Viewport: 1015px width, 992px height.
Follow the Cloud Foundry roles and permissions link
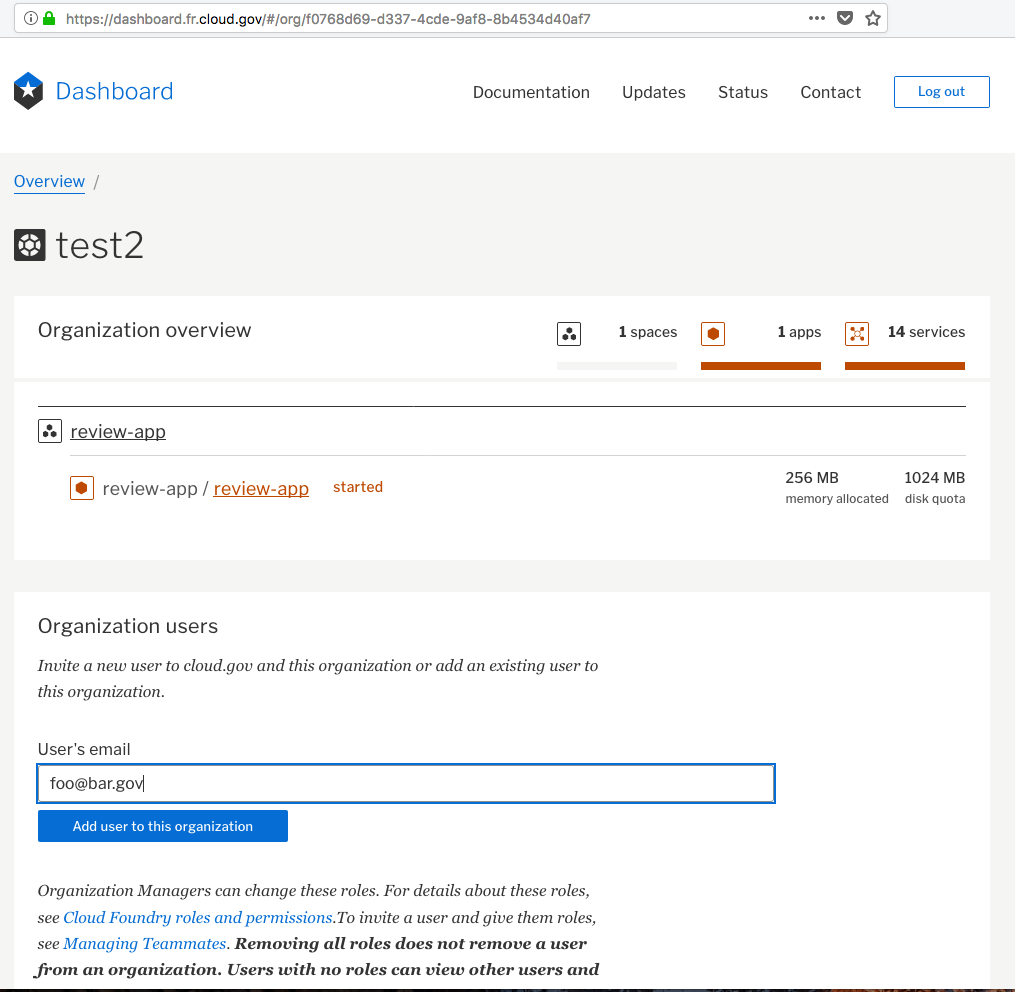(196, 917)
